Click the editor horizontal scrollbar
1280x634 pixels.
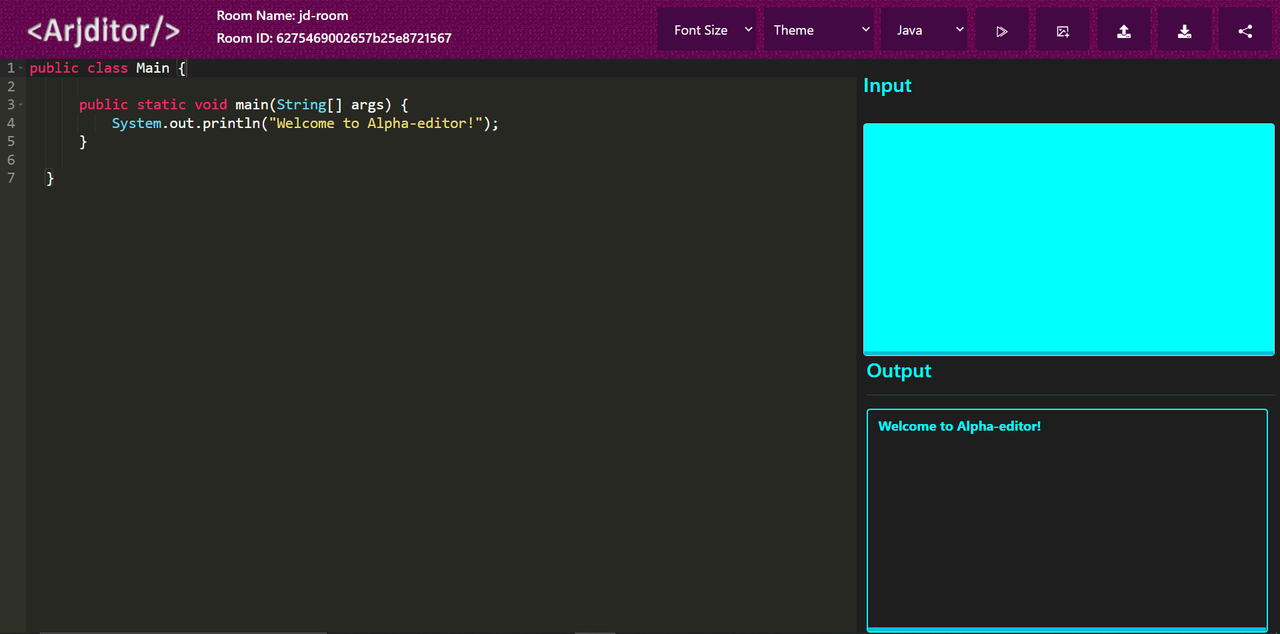click(183, 631)
